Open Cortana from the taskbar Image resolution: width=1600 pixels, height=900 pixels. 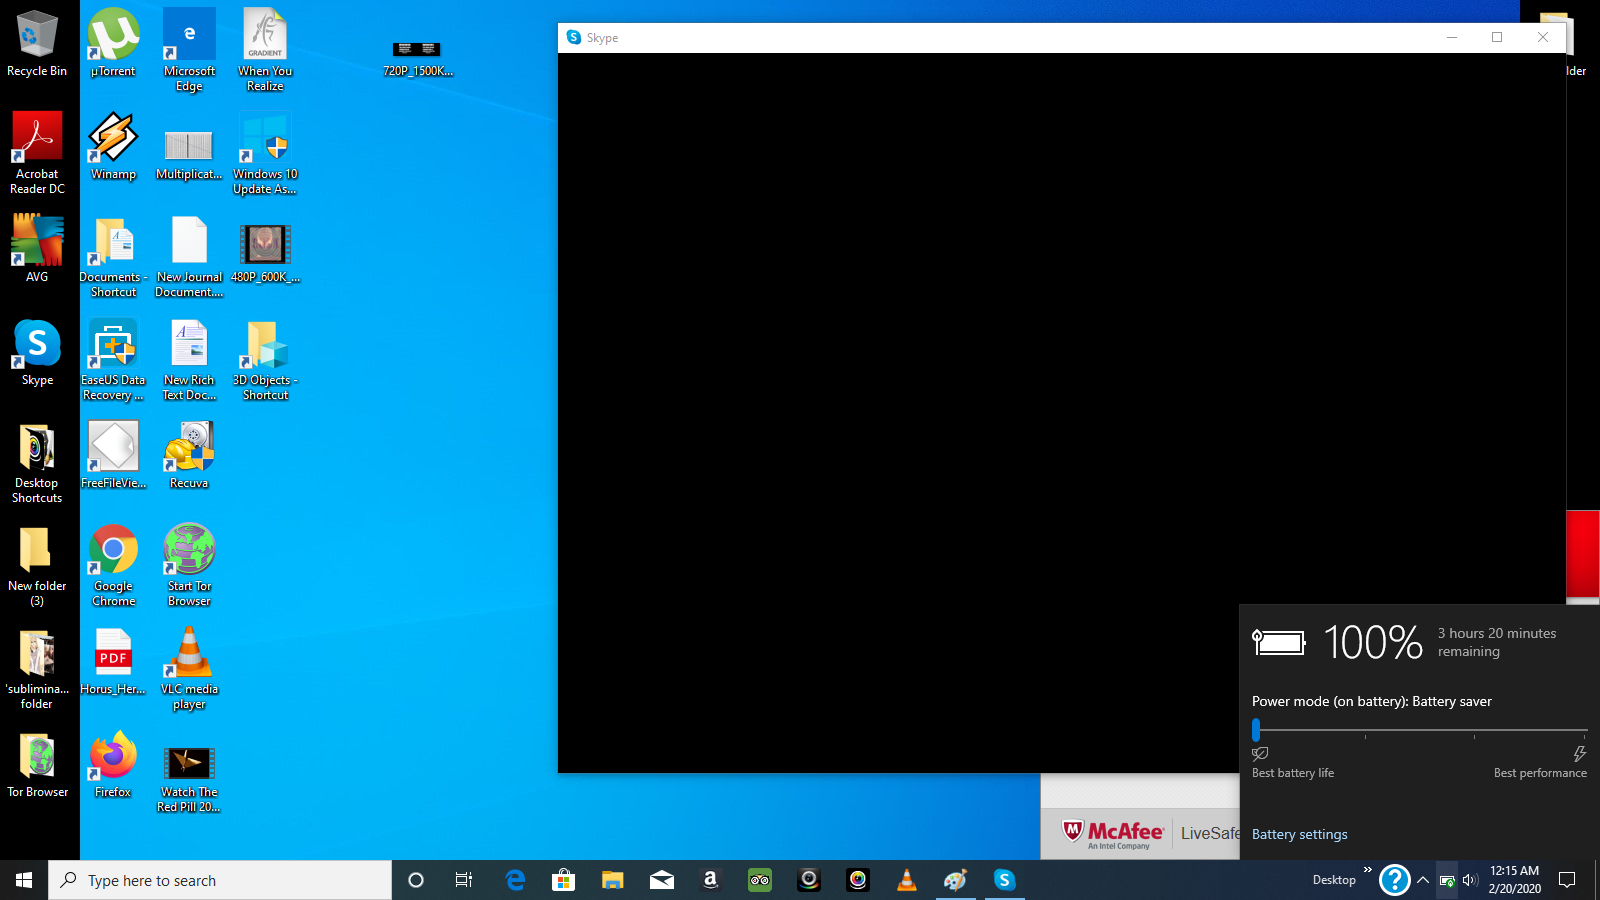click(416, 880)
